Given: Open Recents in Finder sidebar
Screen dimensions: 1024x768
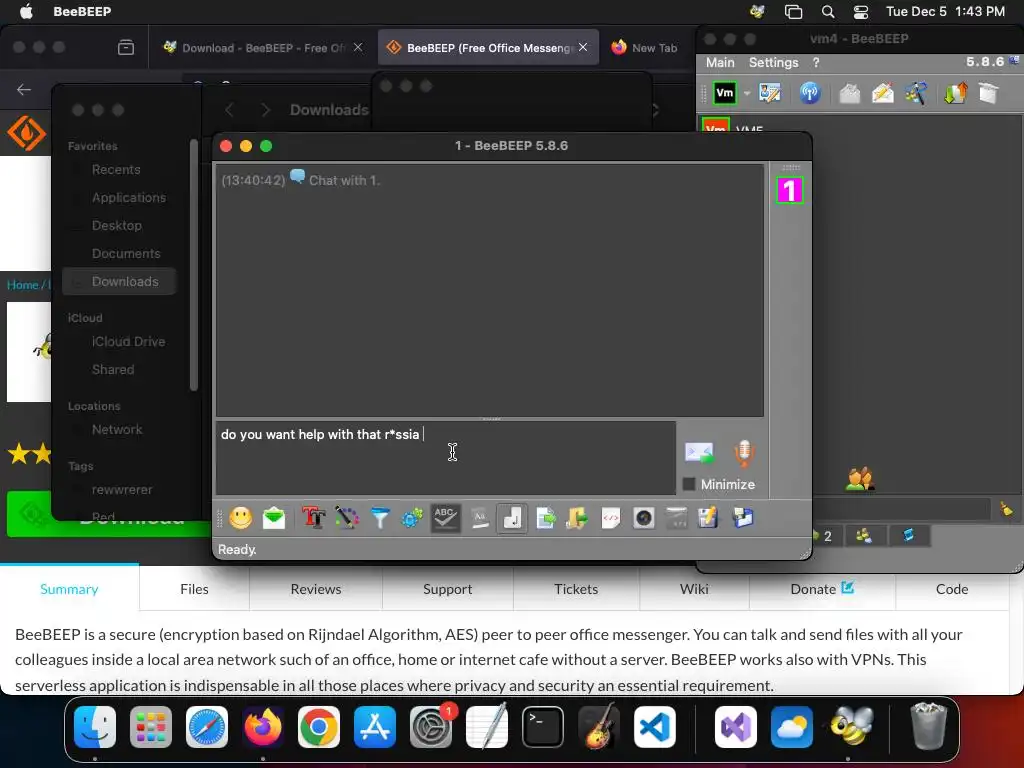Looking at the screenshot, I should [x=116, y=169].
